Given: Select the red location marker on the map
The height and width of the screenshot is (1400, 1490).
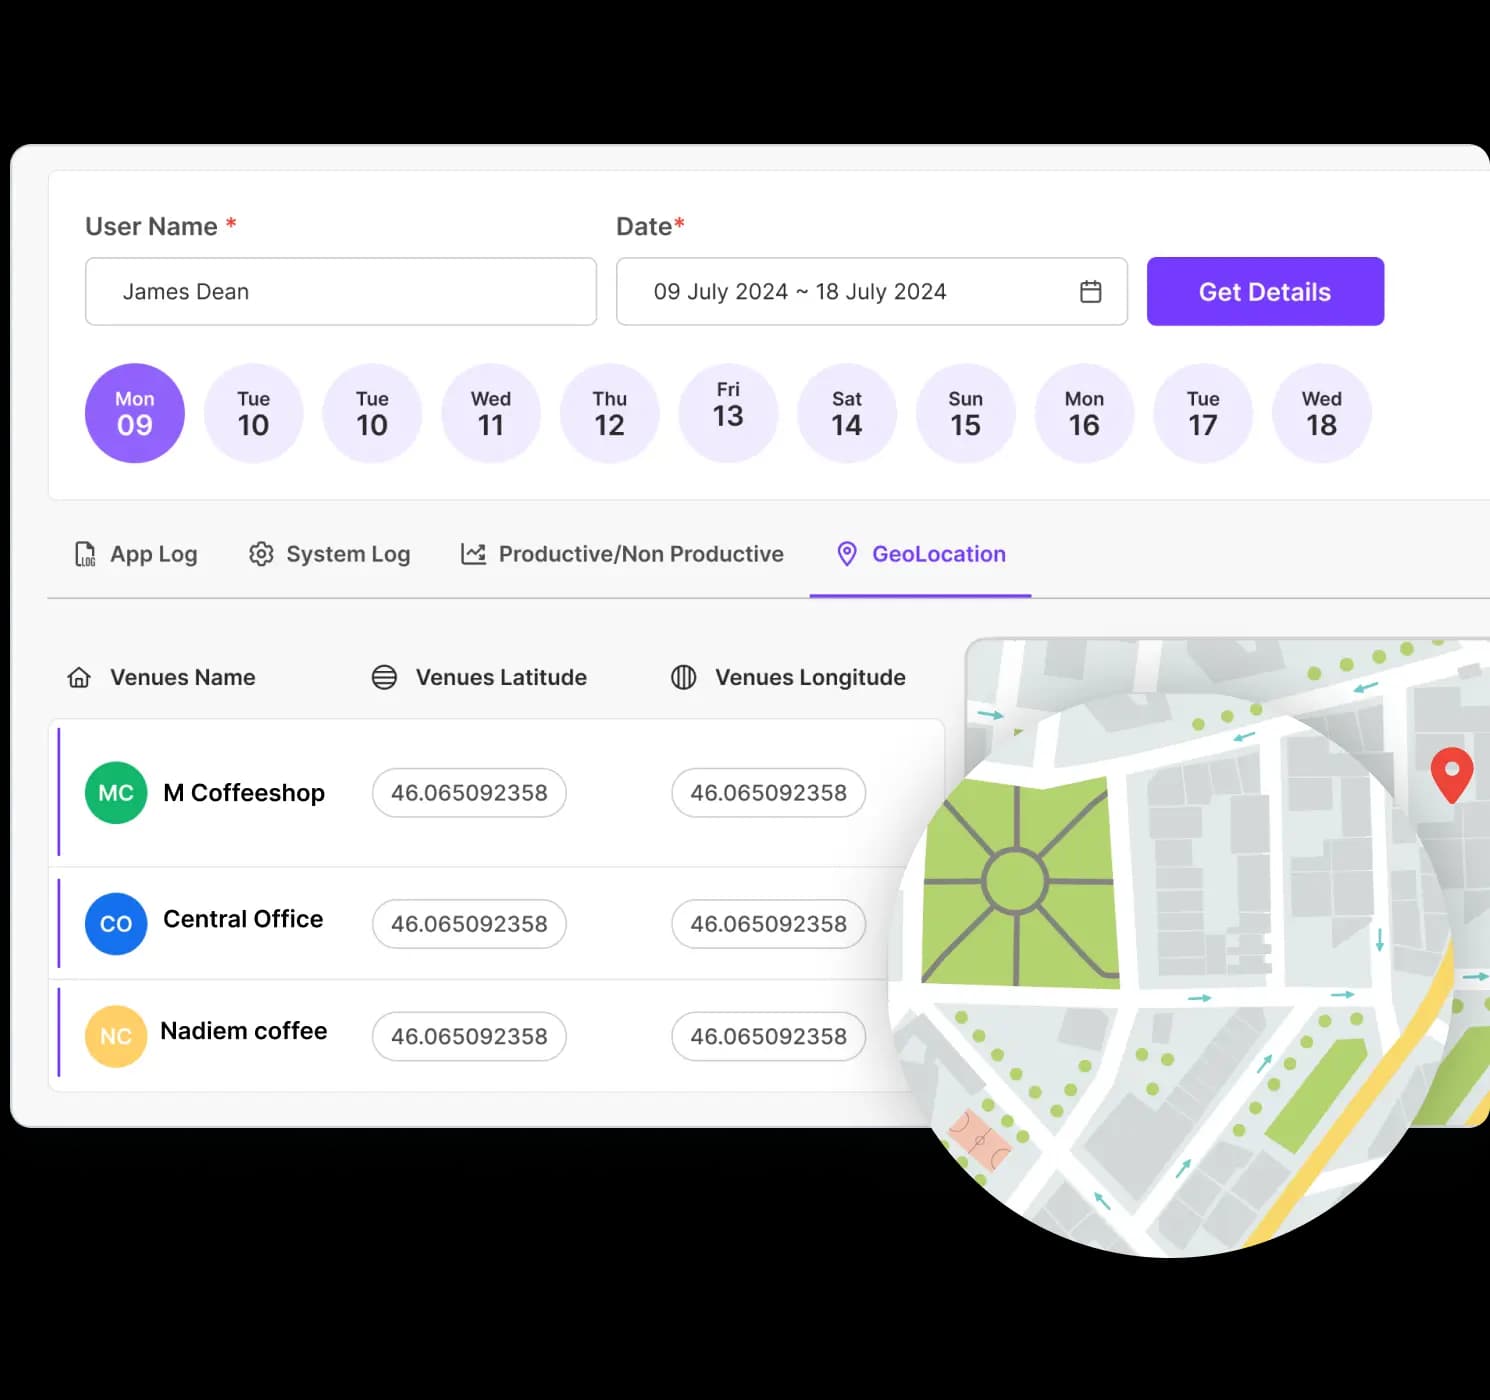Looking at the screenshot, I should tap(1452, 775).
